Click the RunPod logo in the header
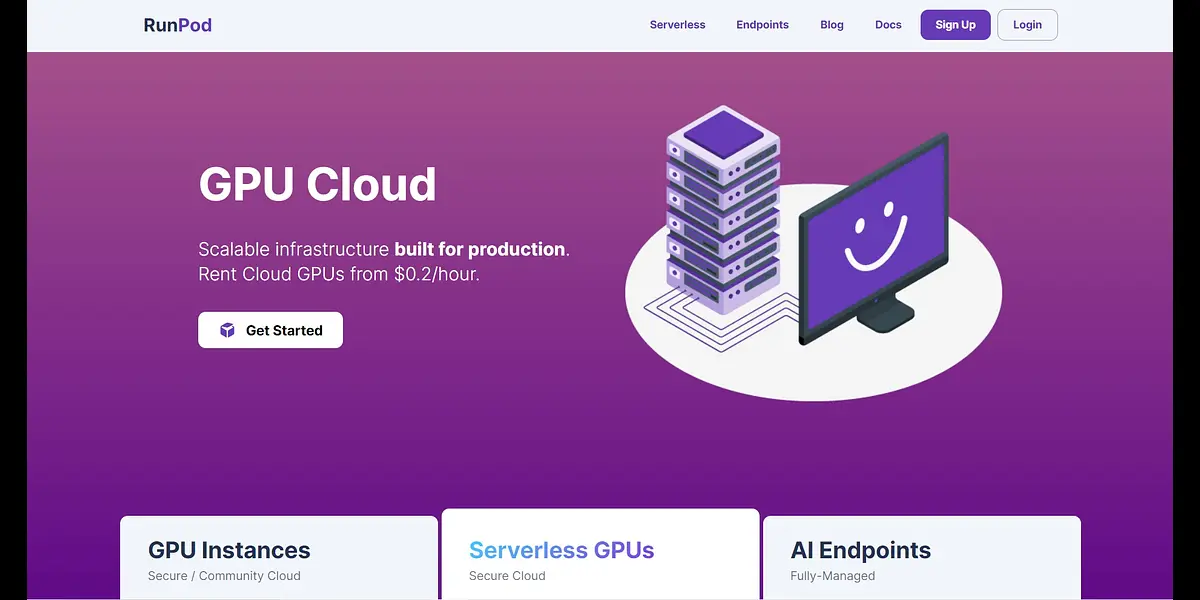This screenshot has width=1200, height=600. pos(178,25)
